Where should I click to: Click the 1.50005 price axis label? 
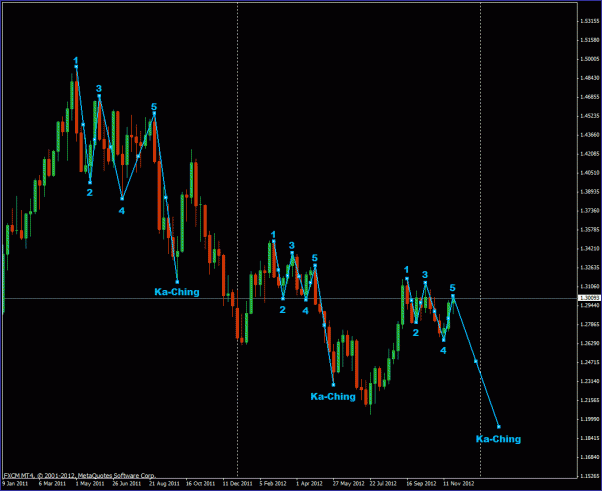pyautogui.click(x=590, y=59)
